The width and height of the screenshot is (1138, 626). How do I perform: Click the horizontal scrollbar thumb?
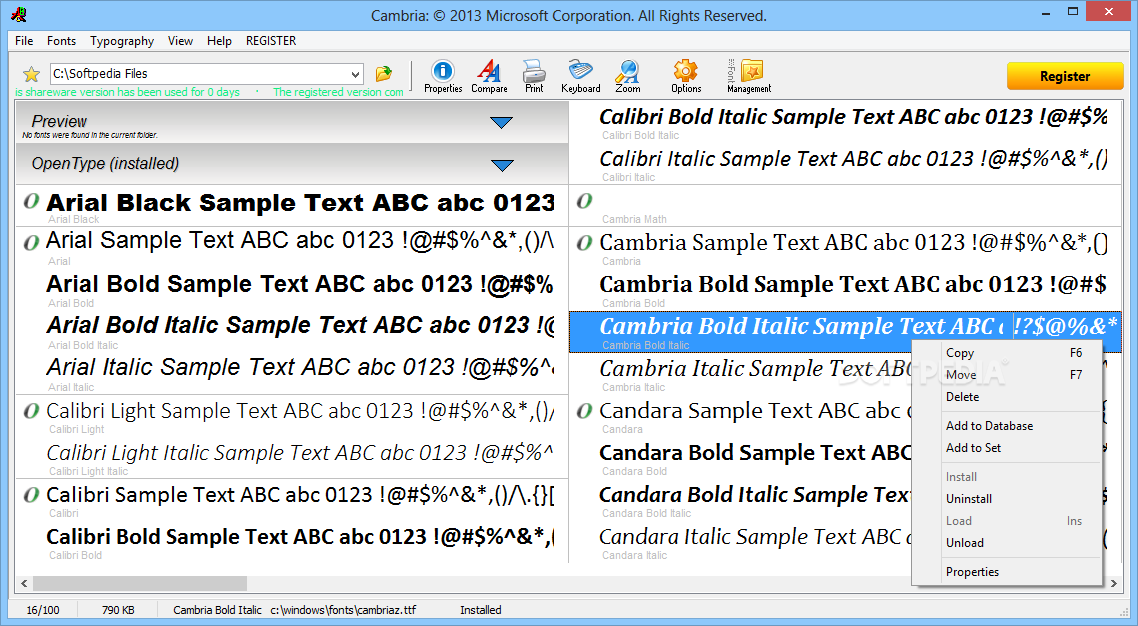click(x=140, y=583)
